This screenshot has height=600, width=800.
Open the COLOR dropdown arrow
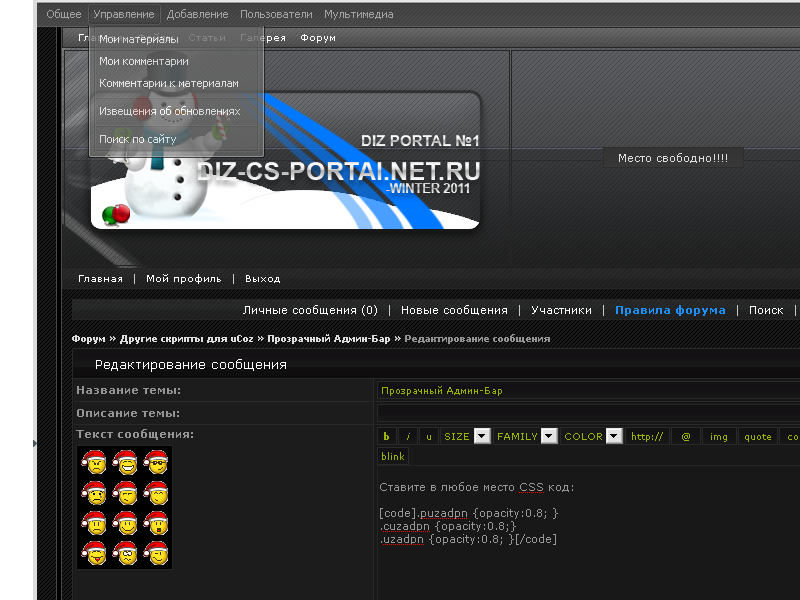tap(614, 436)
